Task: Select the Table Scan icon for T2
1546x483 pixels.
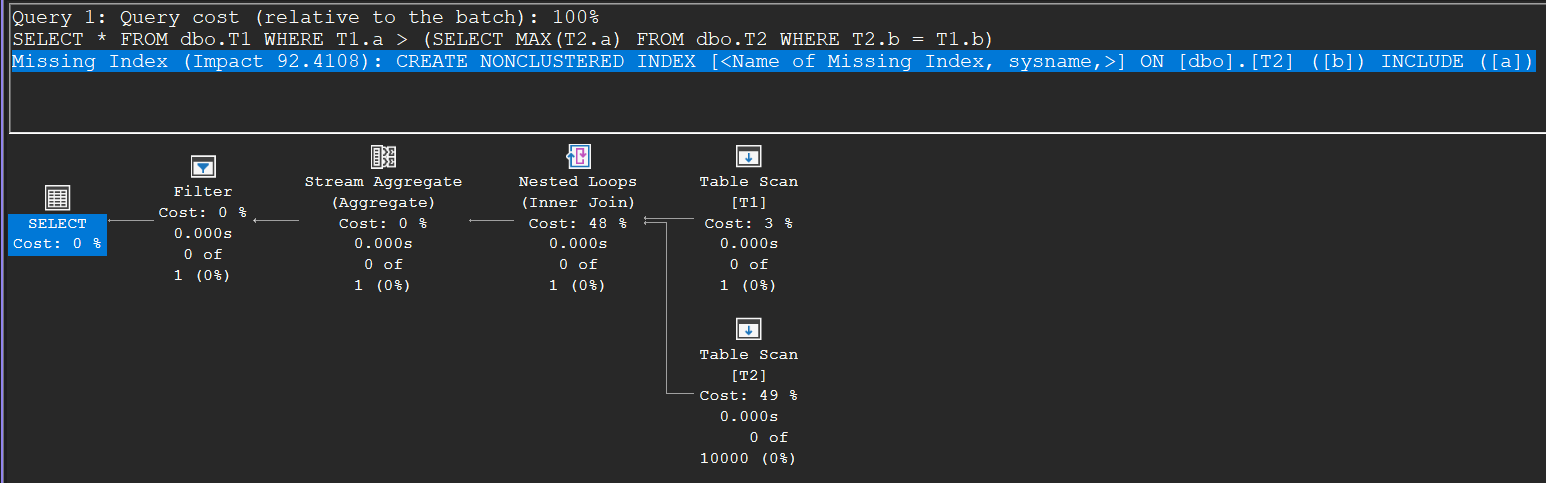Action: (749, 329)
